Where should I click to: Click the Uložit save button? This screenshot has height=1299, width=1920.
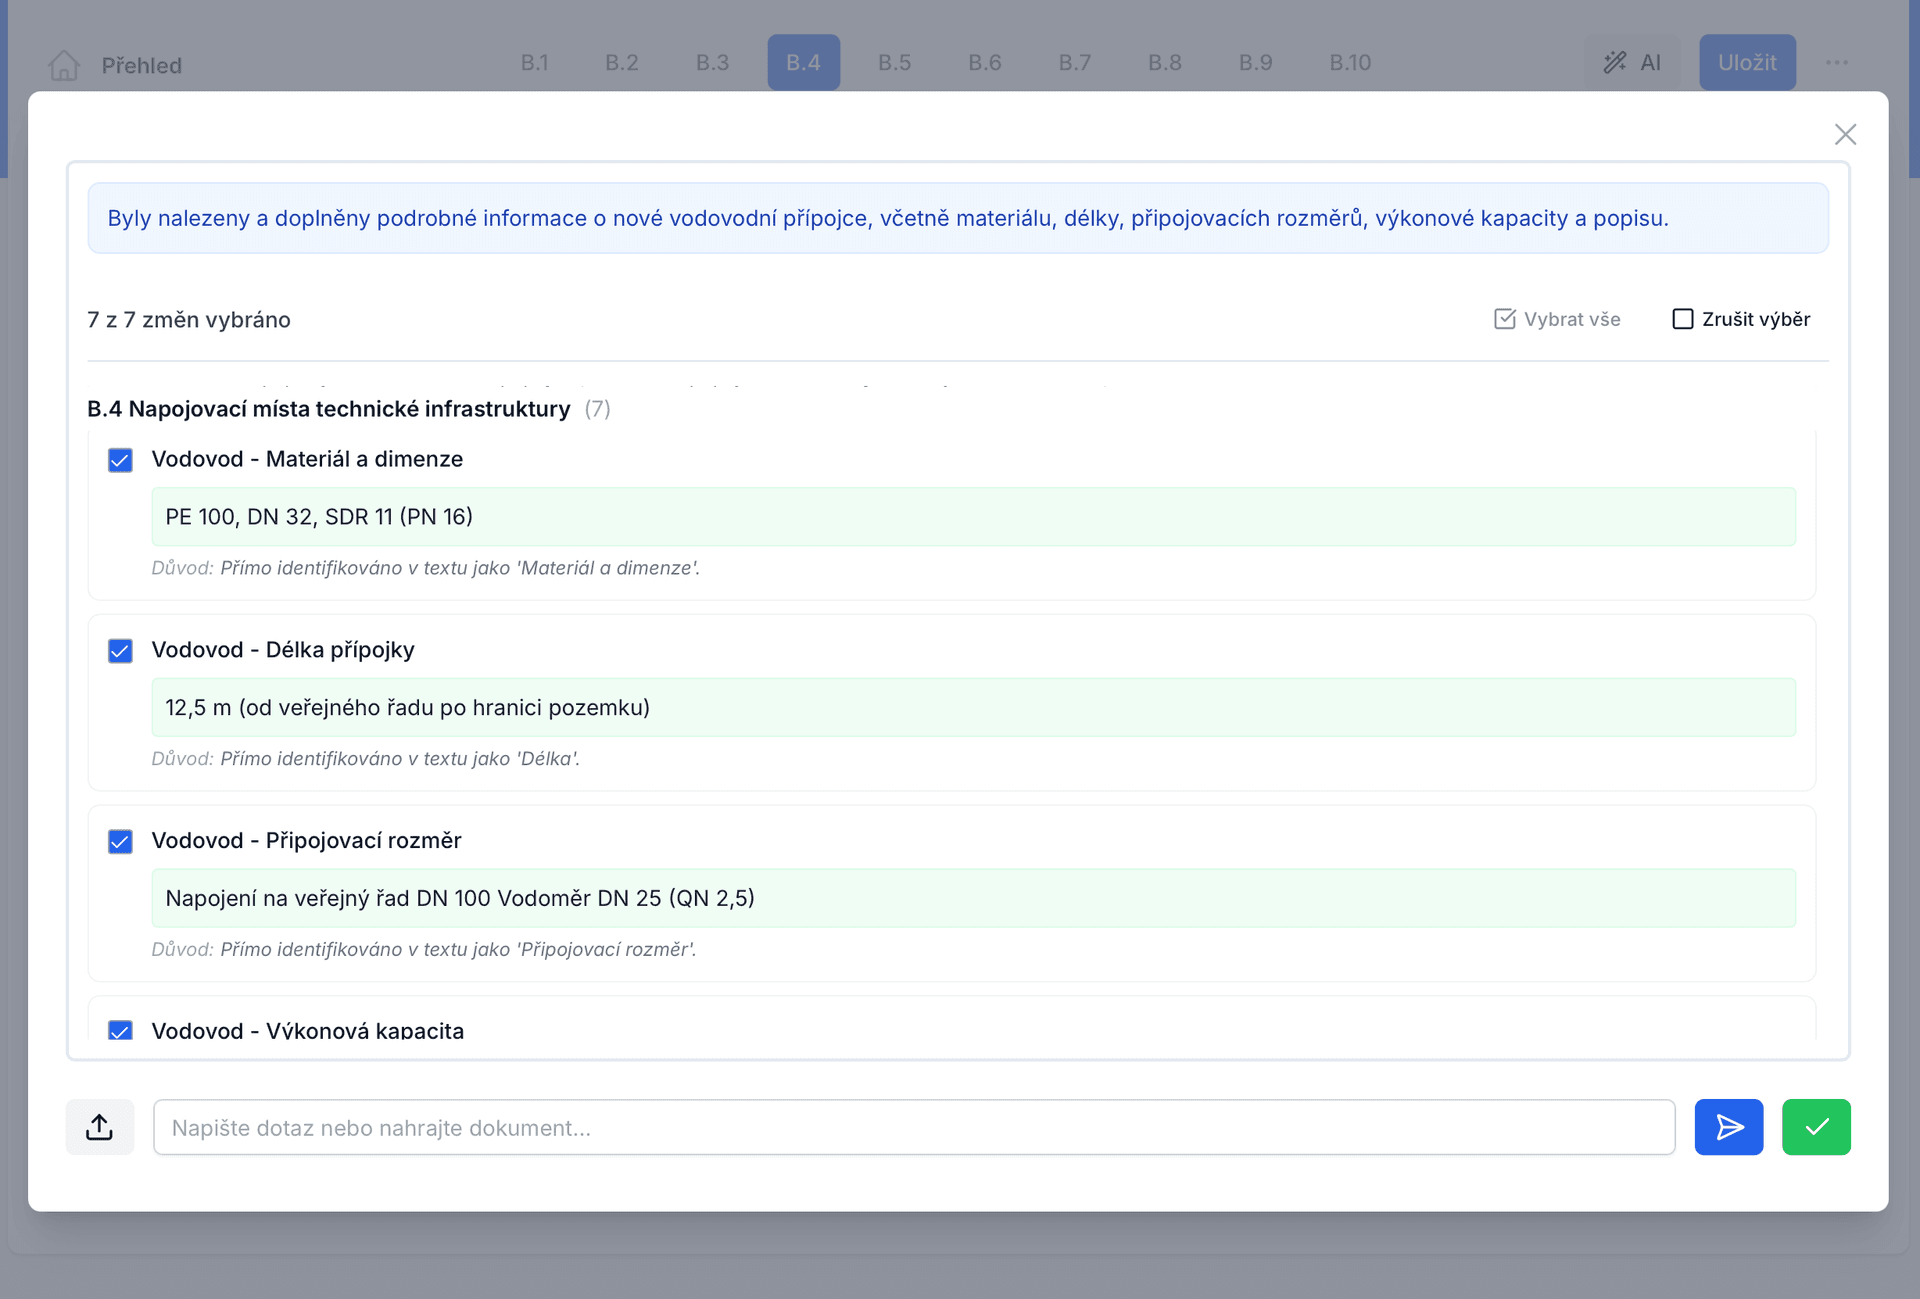[x=1746, y=63]
